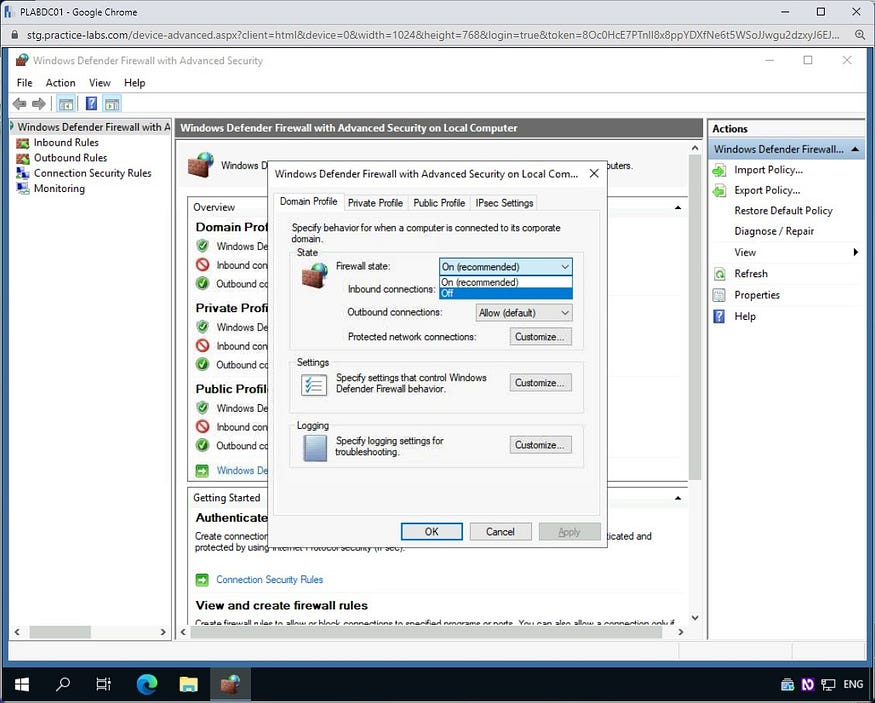875x703 pixels.
Task: Click the Connection Security Rules link
Action: point(270,580)
